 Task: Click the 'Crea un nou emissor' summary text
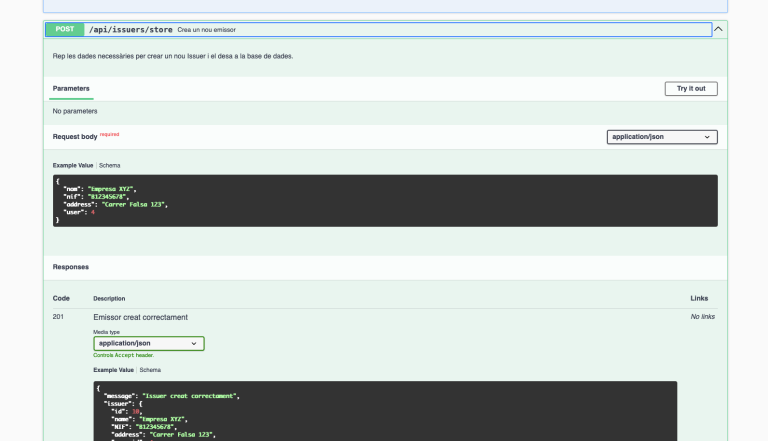tap(207, 30)
